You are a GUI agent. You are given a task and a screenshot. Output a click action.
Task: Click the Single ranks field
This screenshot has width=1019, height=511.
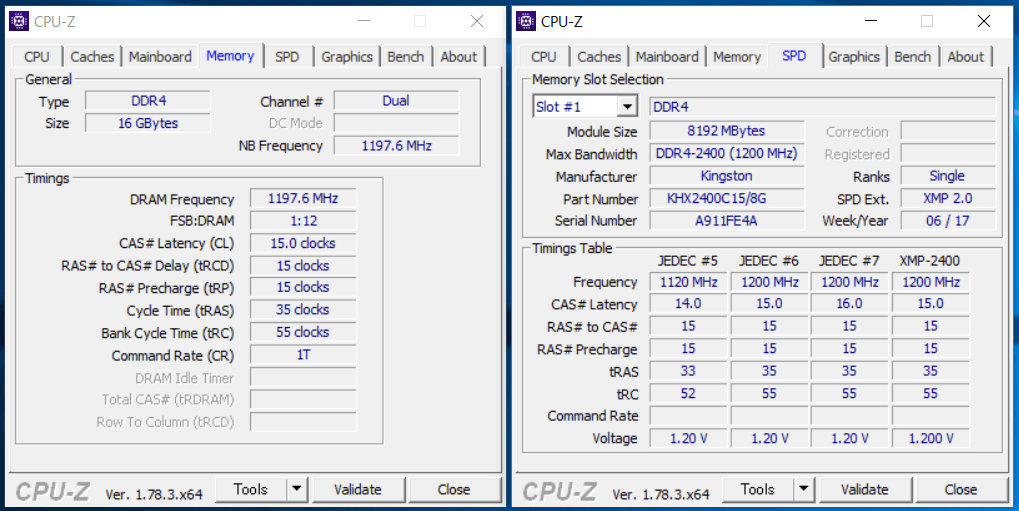(x=948, y=176)
